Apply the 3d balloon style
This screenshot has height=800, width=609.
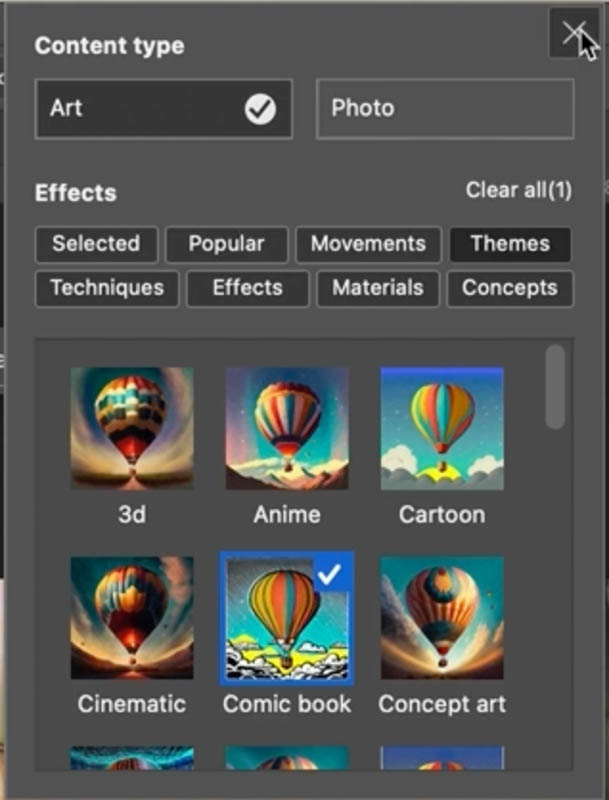point(132,429)
